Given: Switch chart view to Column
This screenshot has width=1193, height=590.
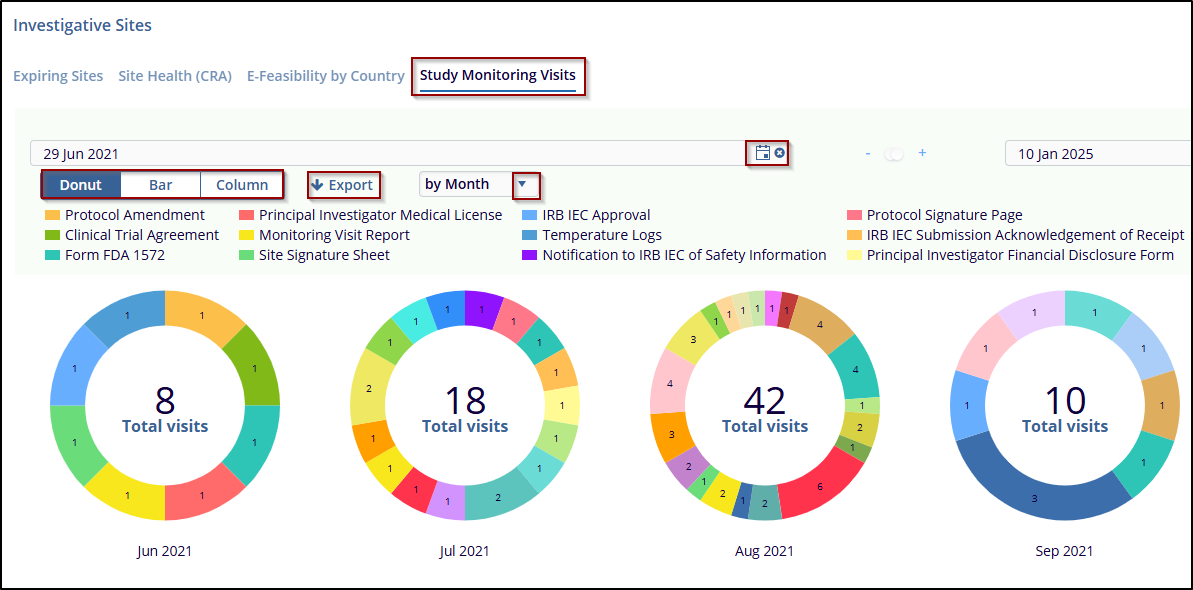Looking at the screenshot, I should 241,185.
